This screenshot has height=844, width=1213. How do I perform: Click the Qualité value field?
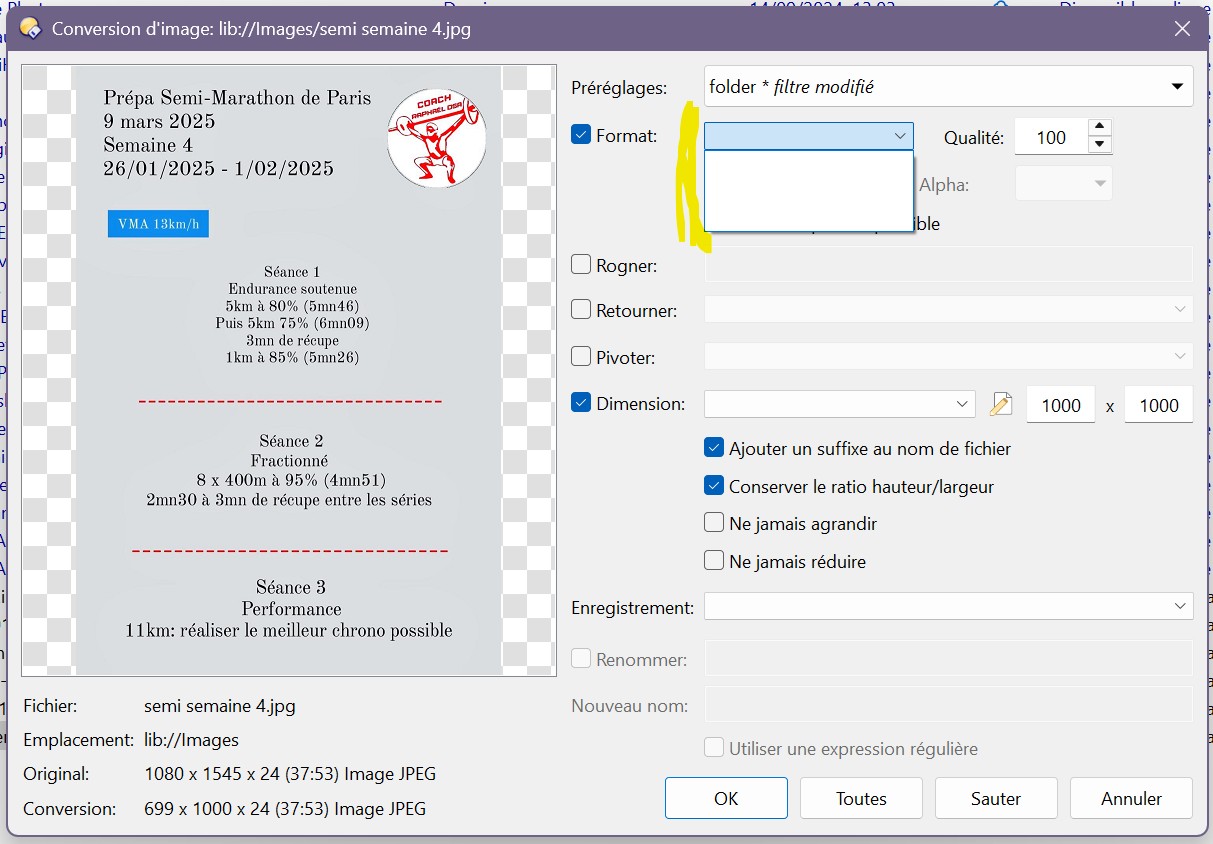coord(1051,137)
